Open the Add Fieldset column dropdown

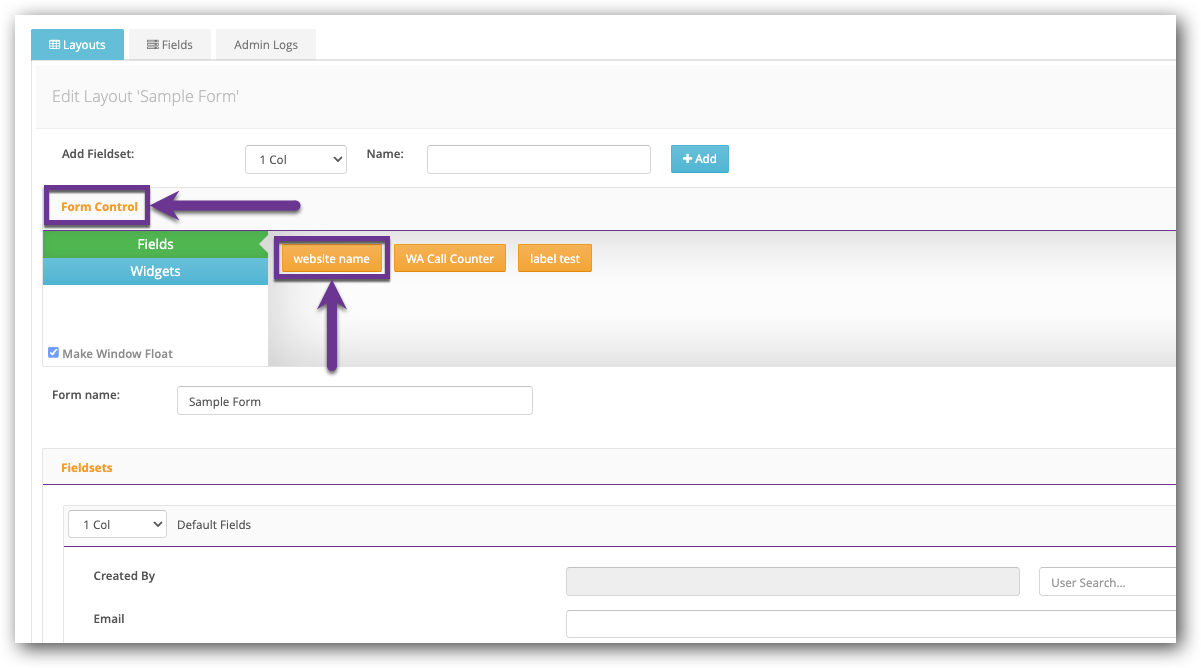(x=296, y=160)
